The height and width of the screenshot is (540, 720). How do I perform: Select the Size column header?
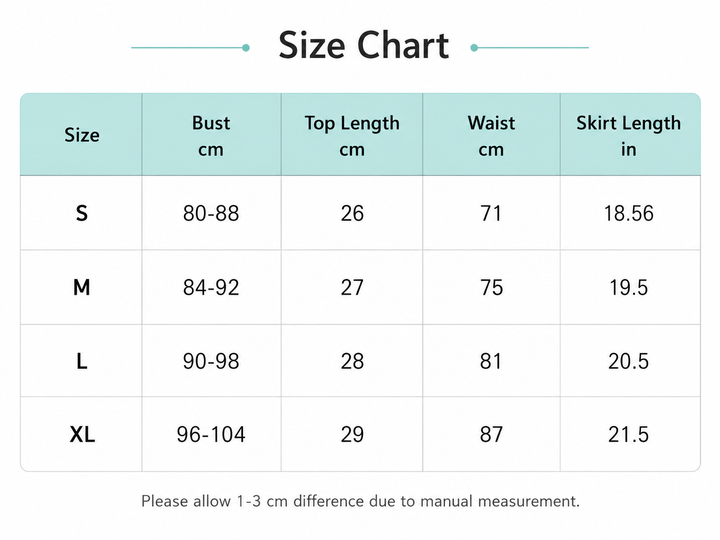[x=82, y=135]
